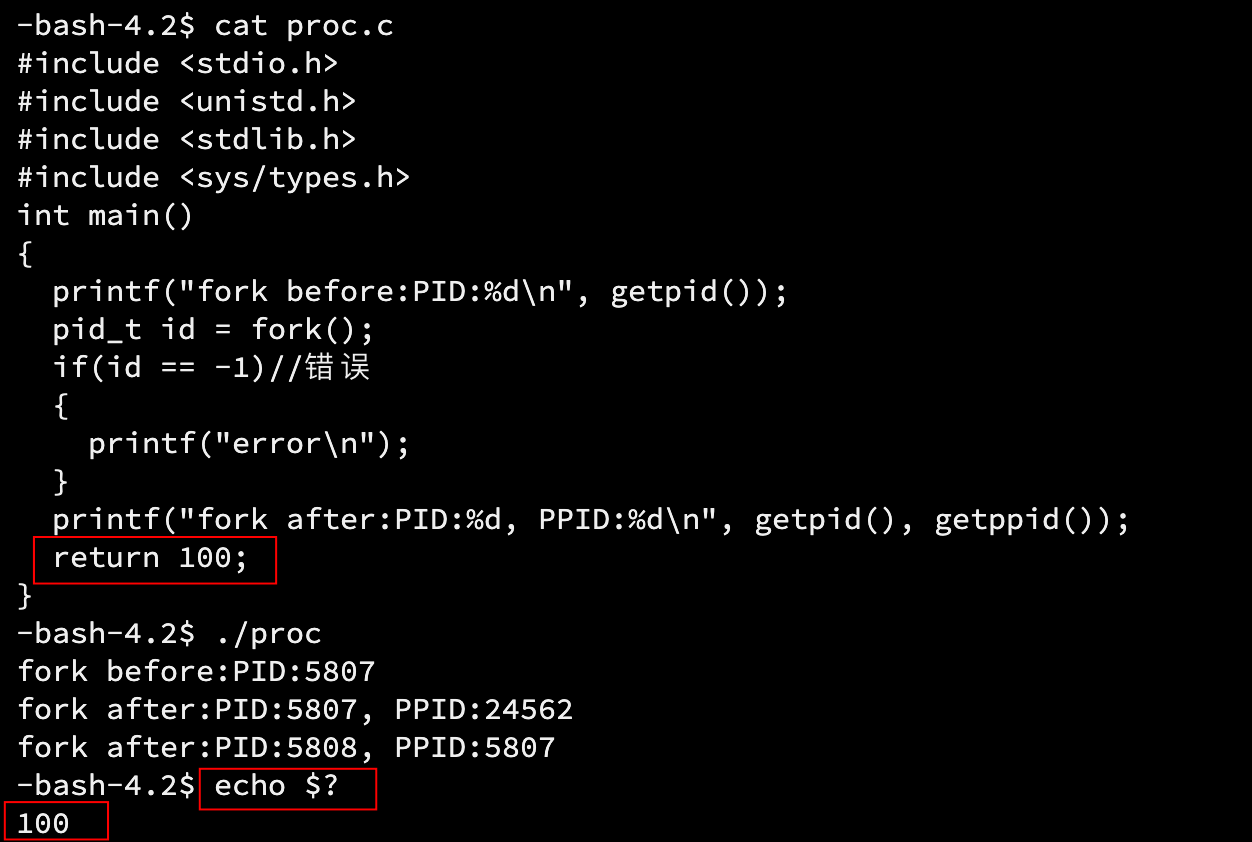Click the PPID:24562 value in the output
Viewport: 1252px width, 842px height.
484,710
